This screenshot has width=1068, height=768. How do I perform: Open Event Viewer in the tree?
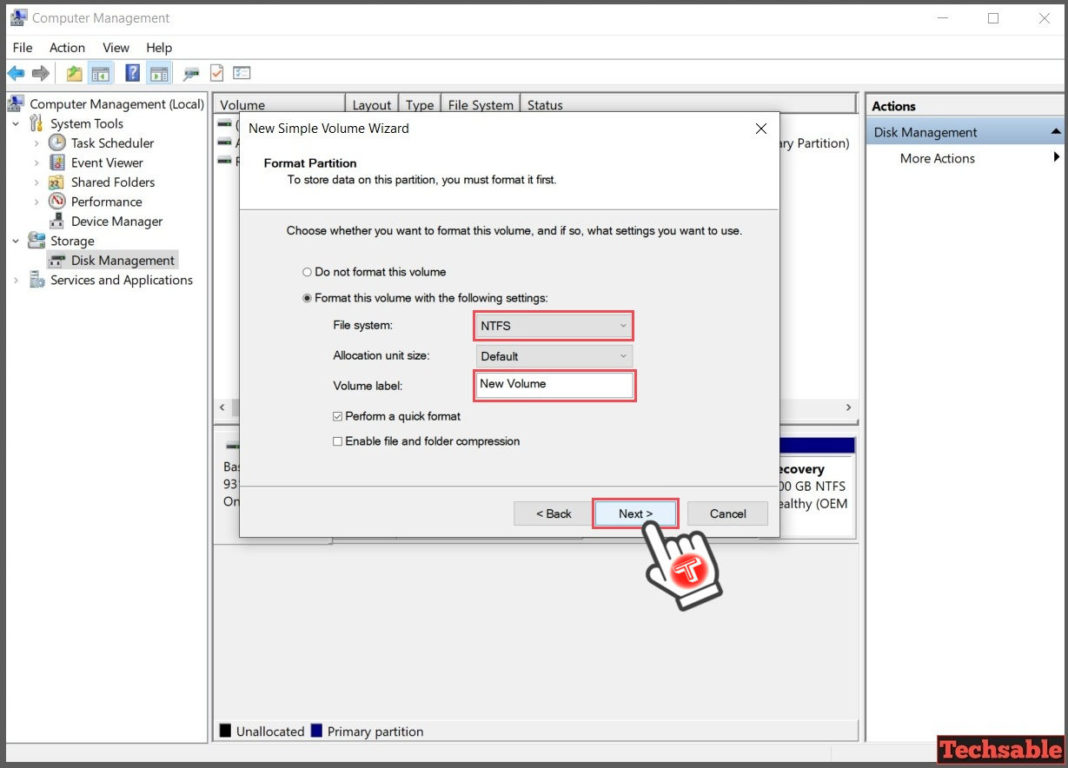pyautogui.click(x=106, y=163)
